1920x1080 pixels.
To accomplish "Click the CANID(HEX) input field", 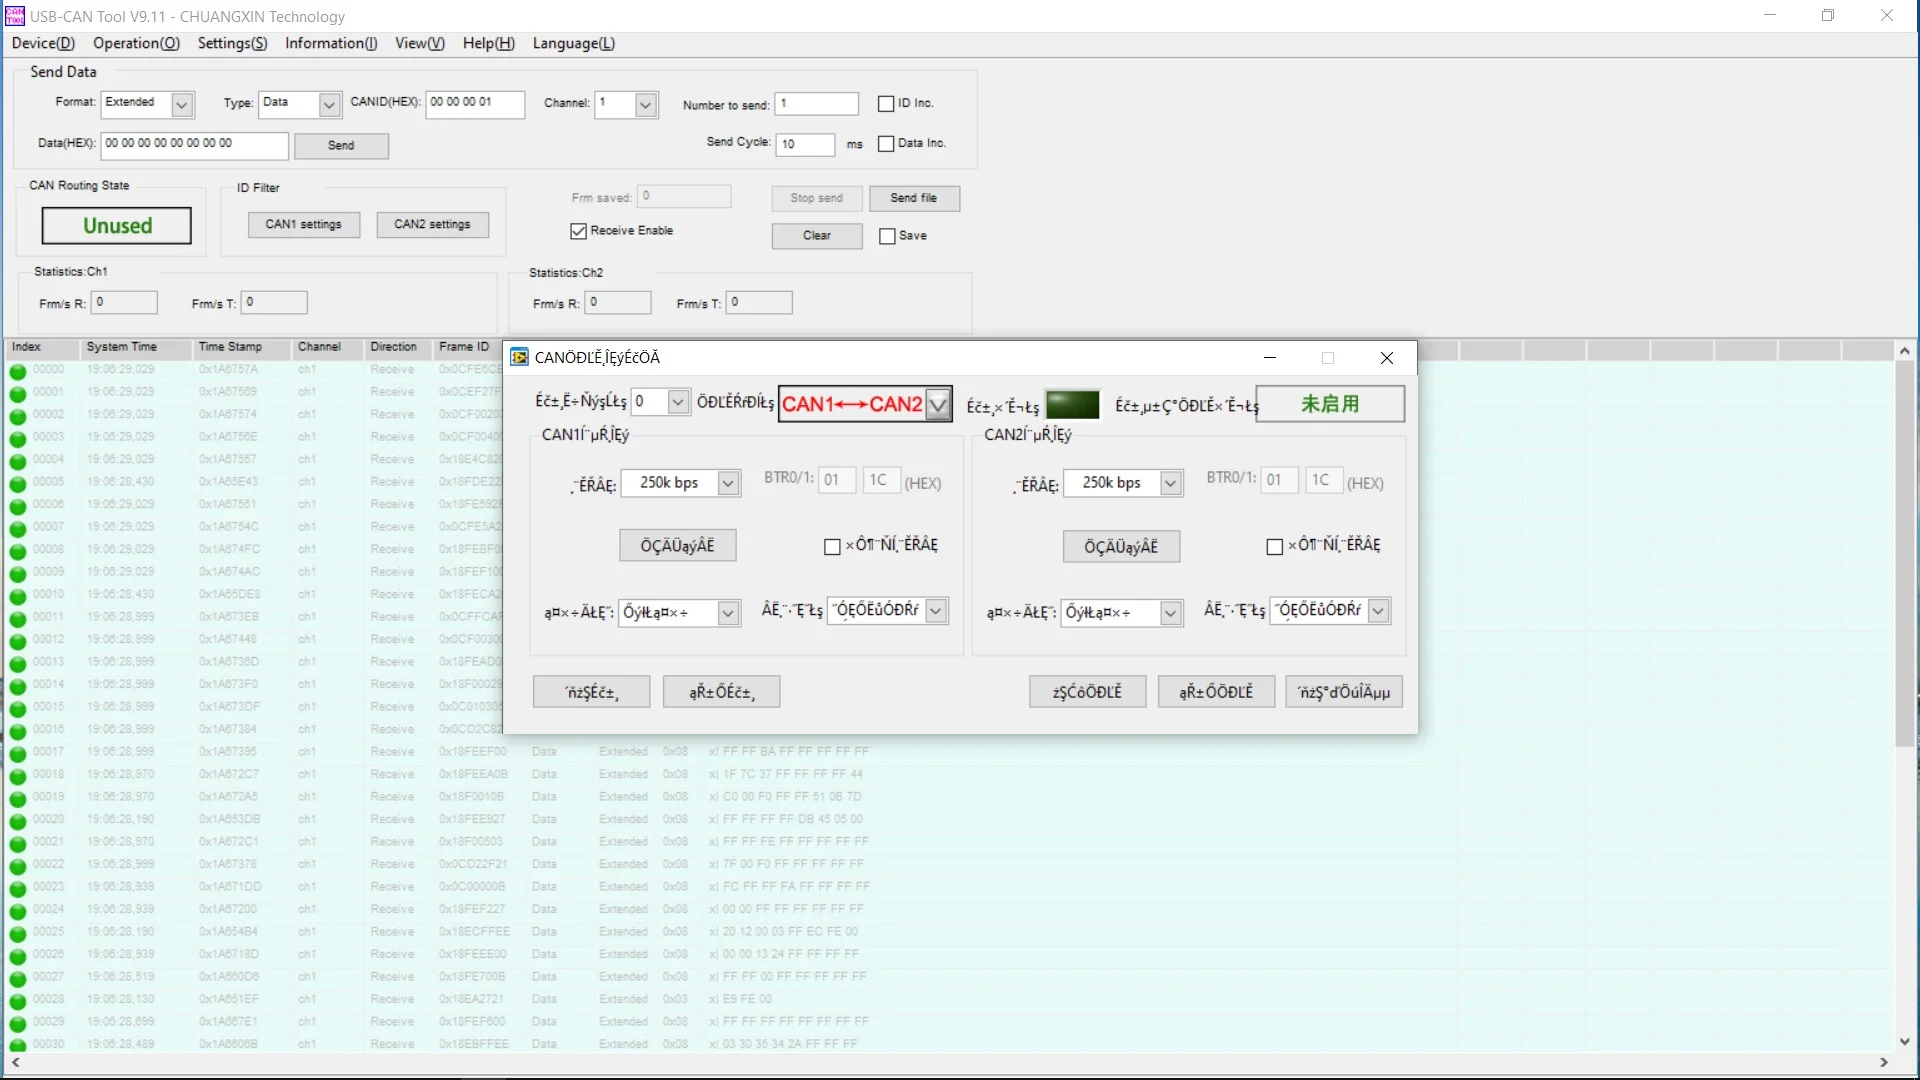I will click(474, 104).
